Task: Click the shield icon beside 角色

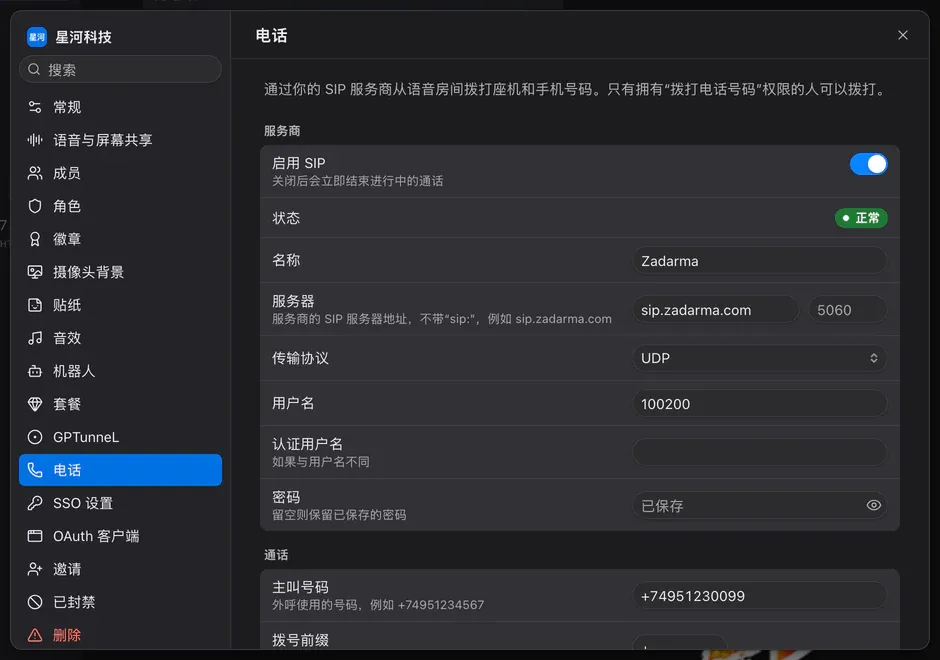Action: [35, 206]
